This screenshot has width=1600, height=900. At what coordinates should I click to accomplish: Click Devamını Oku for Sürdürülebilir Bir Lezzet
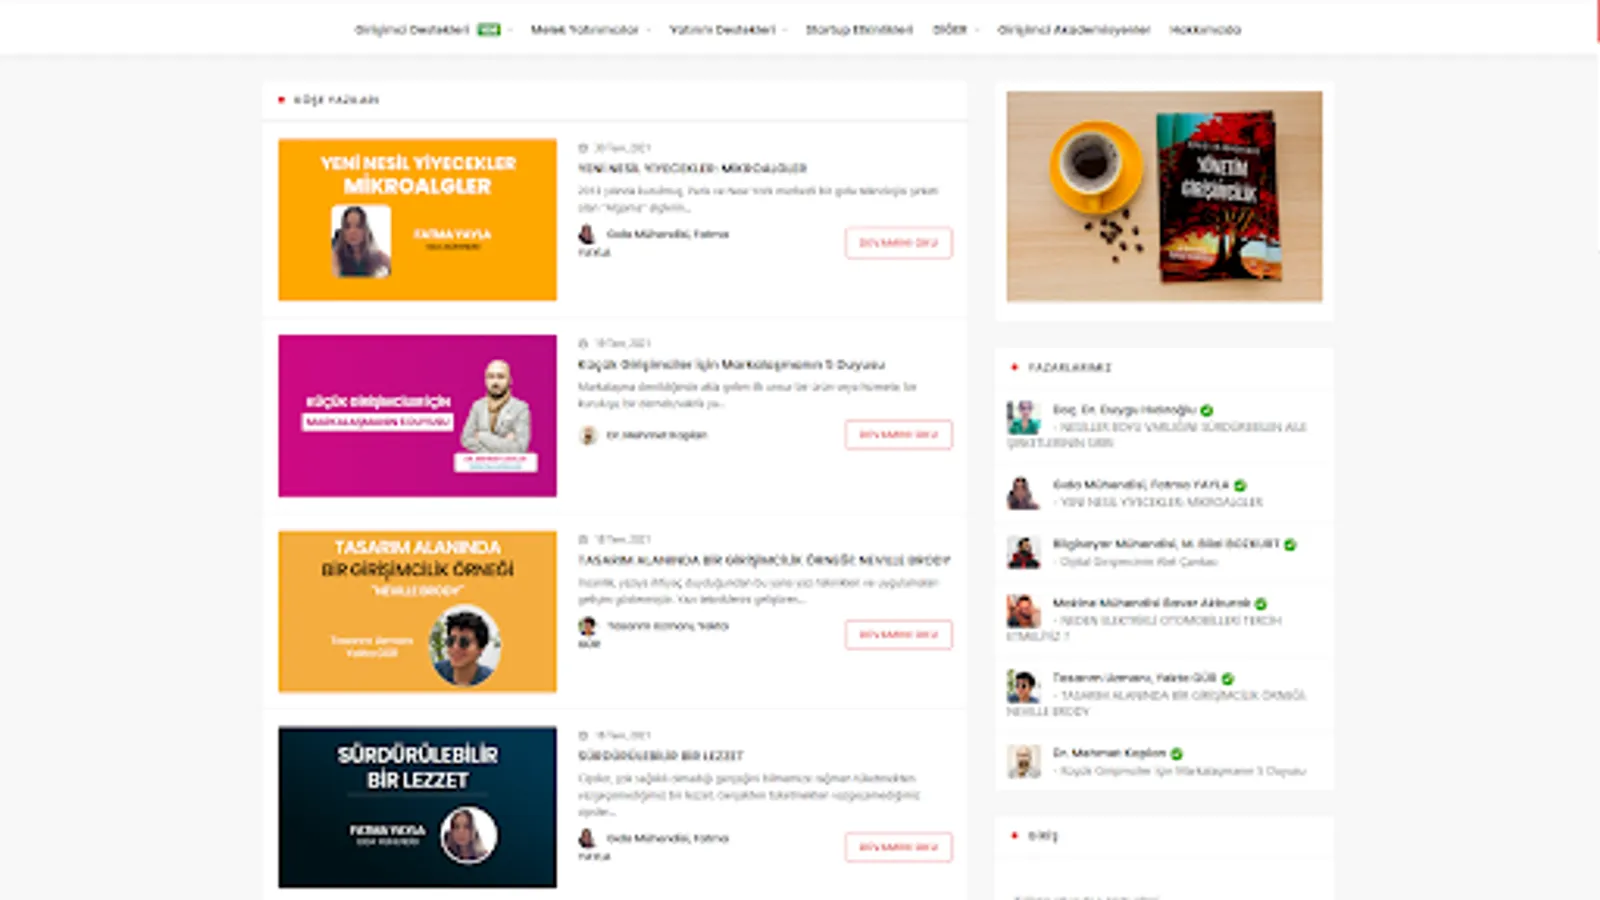point(898,847)
